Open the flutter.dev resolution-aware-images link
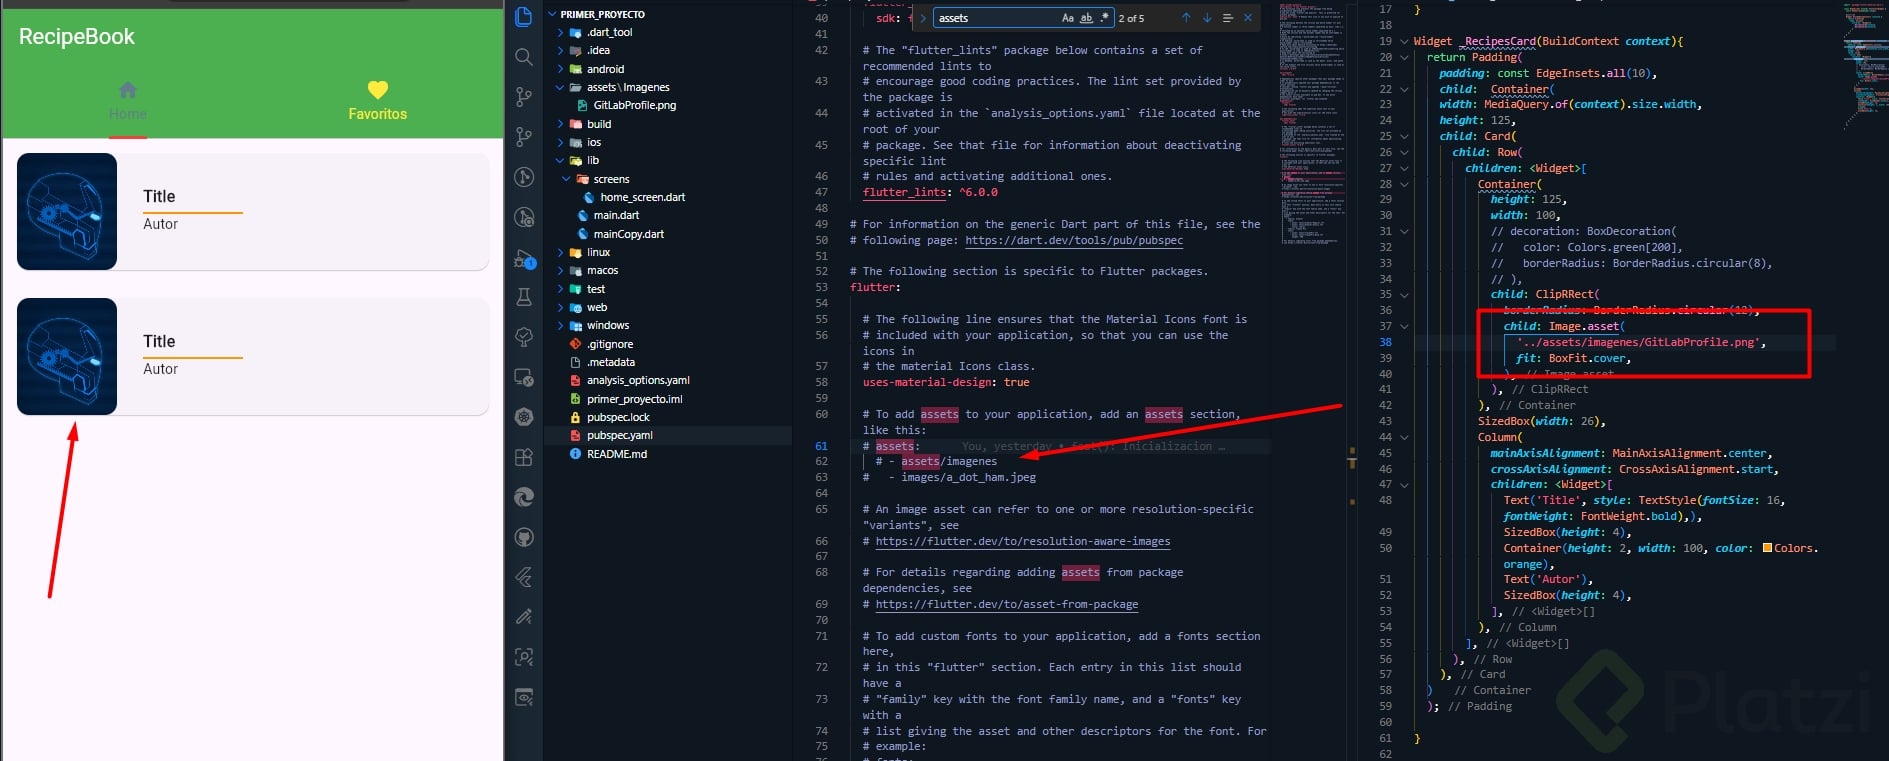Image resolution: width=1889 pixels, height=761 pixels. (x=1023, y=541)
